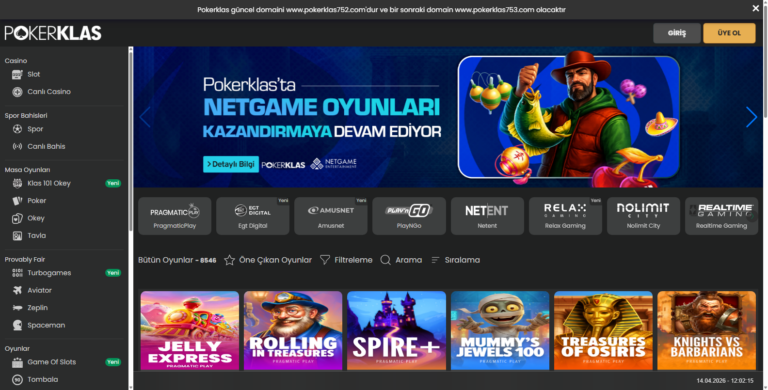Open Rolling in Treasures game thumbnail
768x390 pixels.
coord(293,331)
